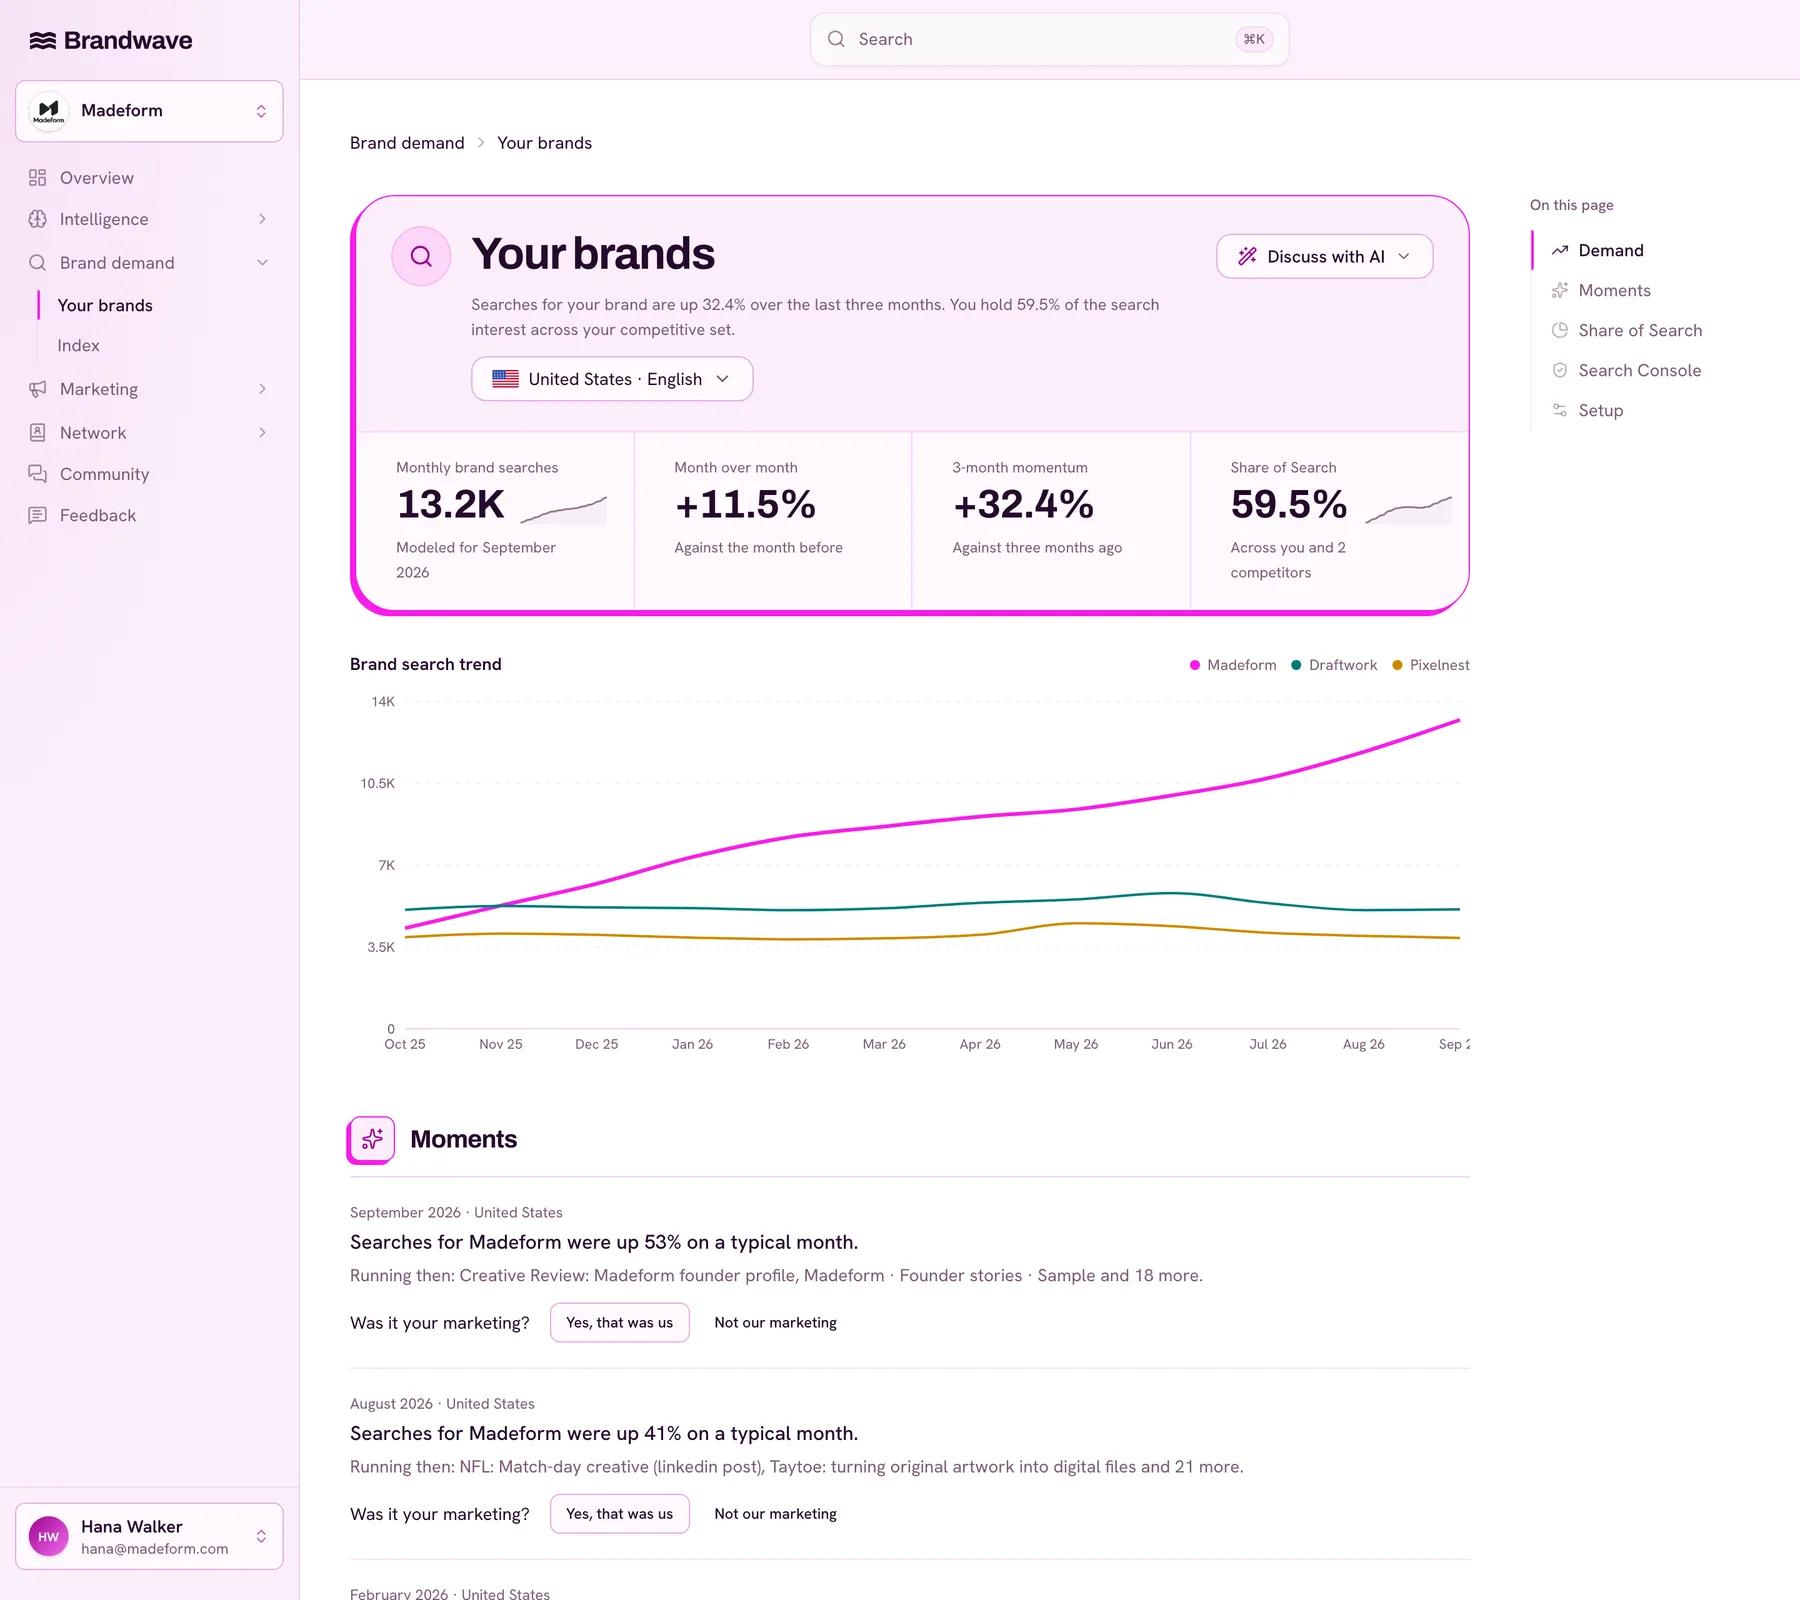Viewport: 1800px width, 1600px height.
Task: Click Brand demand breadcrumb link
Action: [407, 143]
